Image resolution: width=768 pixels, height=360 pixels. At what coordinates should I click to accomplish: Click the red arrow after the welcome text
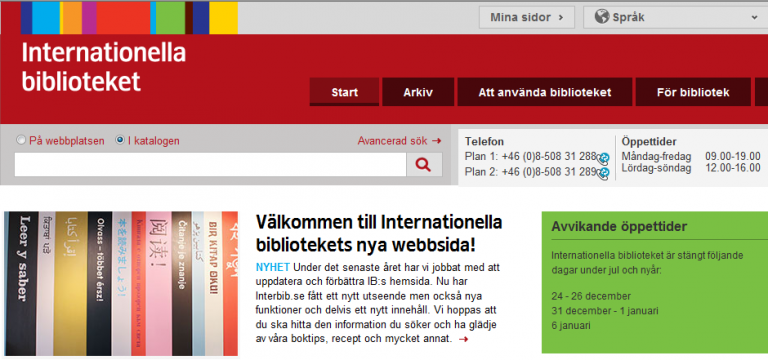(x=463, y=338)
